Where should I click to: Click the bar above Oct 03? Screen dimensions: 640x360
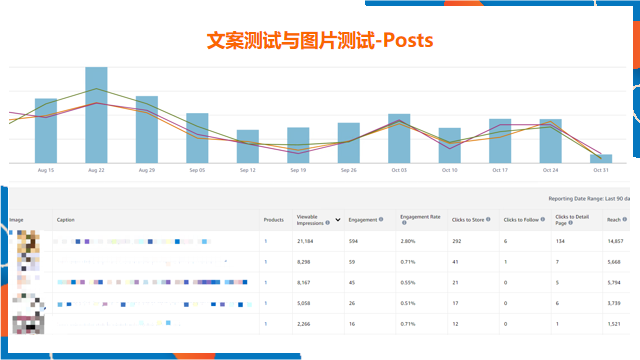[399, 138]
